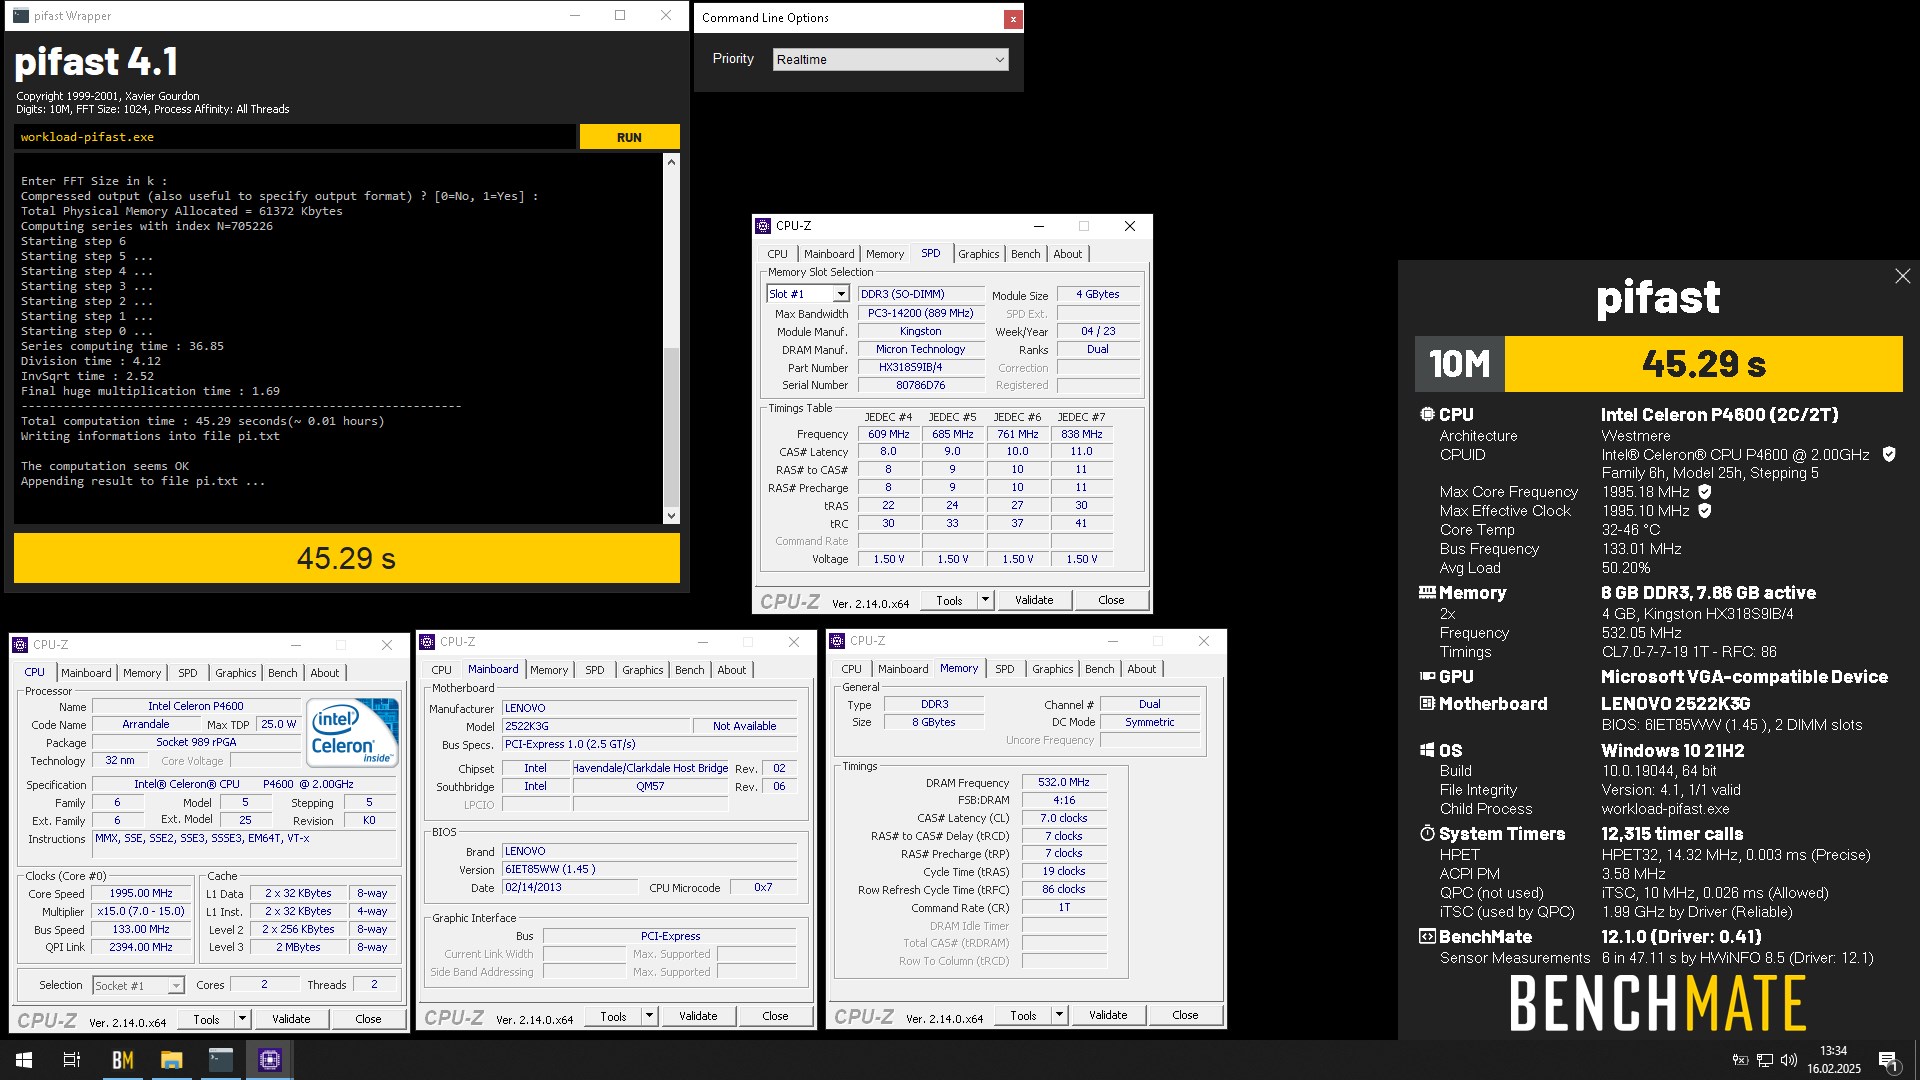Click the Motherboard section icon in BenchMate
The height and width of the screenshot is (1080, 1920).
tap(1427, 703)
